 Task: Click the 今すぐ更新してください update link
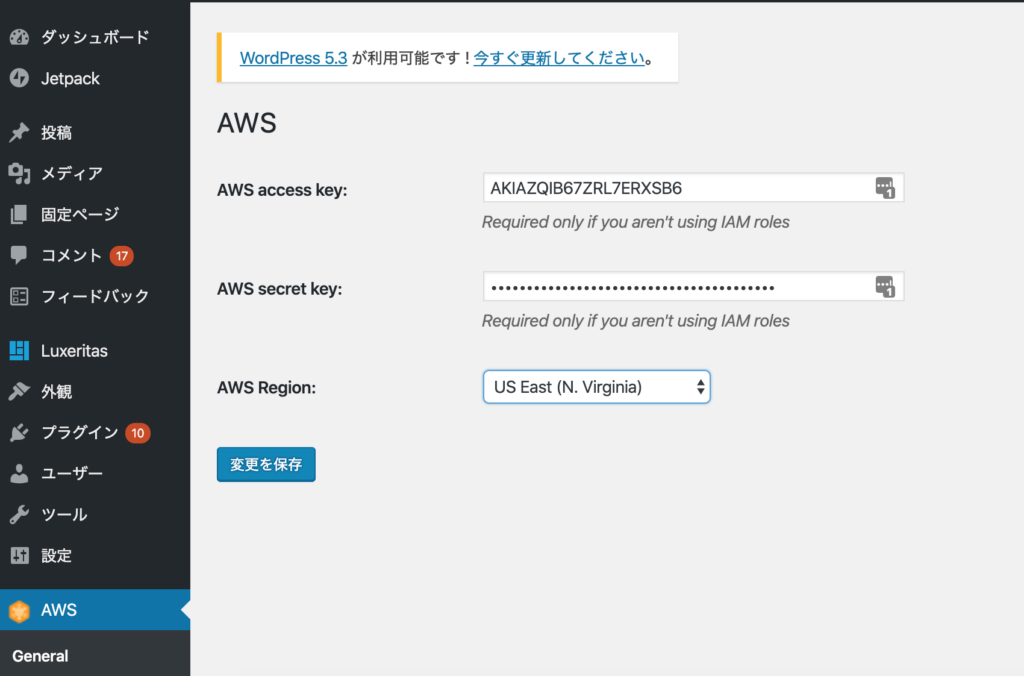[559, 58]
